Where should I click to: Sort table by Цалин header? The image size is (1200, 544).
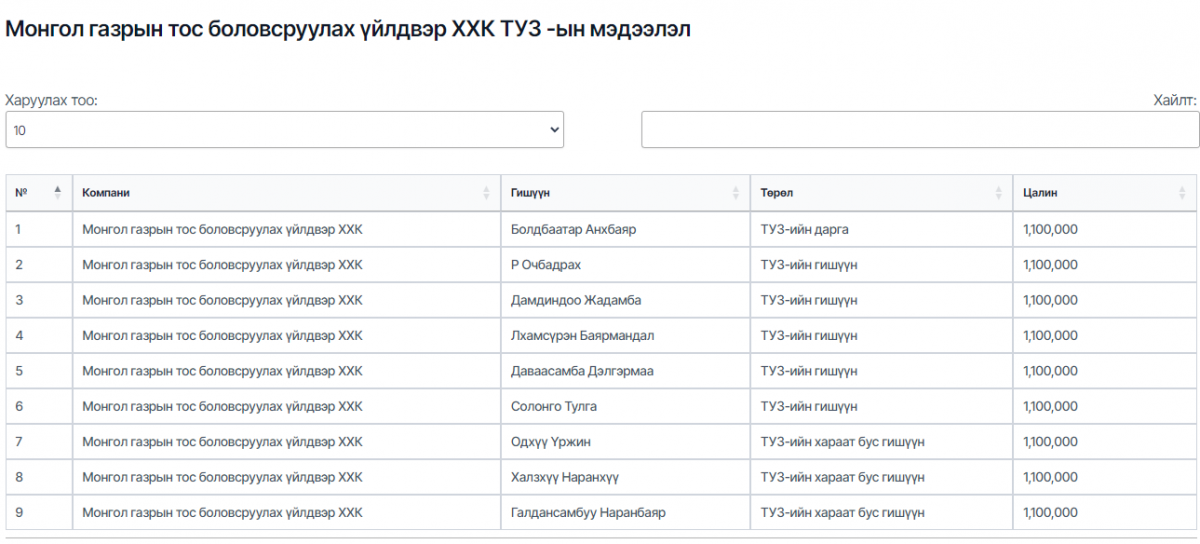1040,193
